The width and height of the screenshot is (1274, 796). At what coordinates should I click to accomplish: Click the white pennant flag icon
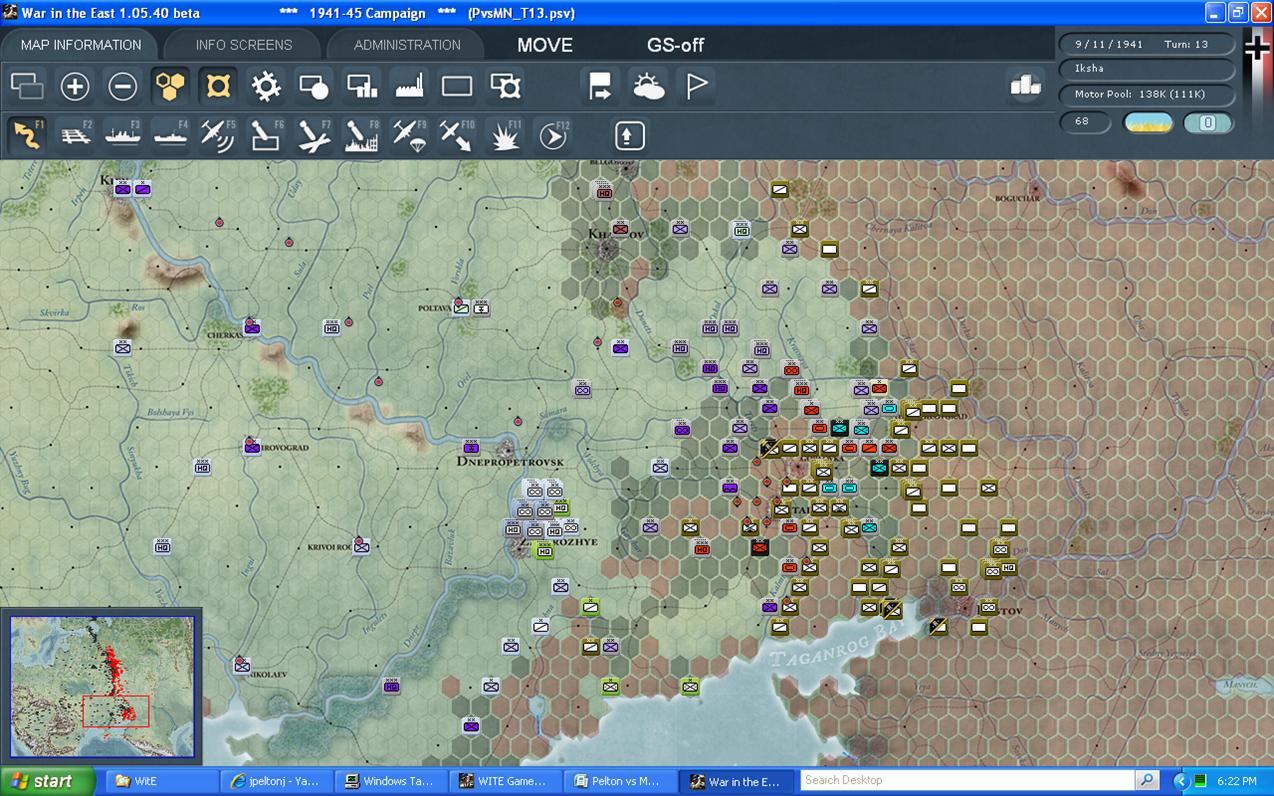click(696, 87)
